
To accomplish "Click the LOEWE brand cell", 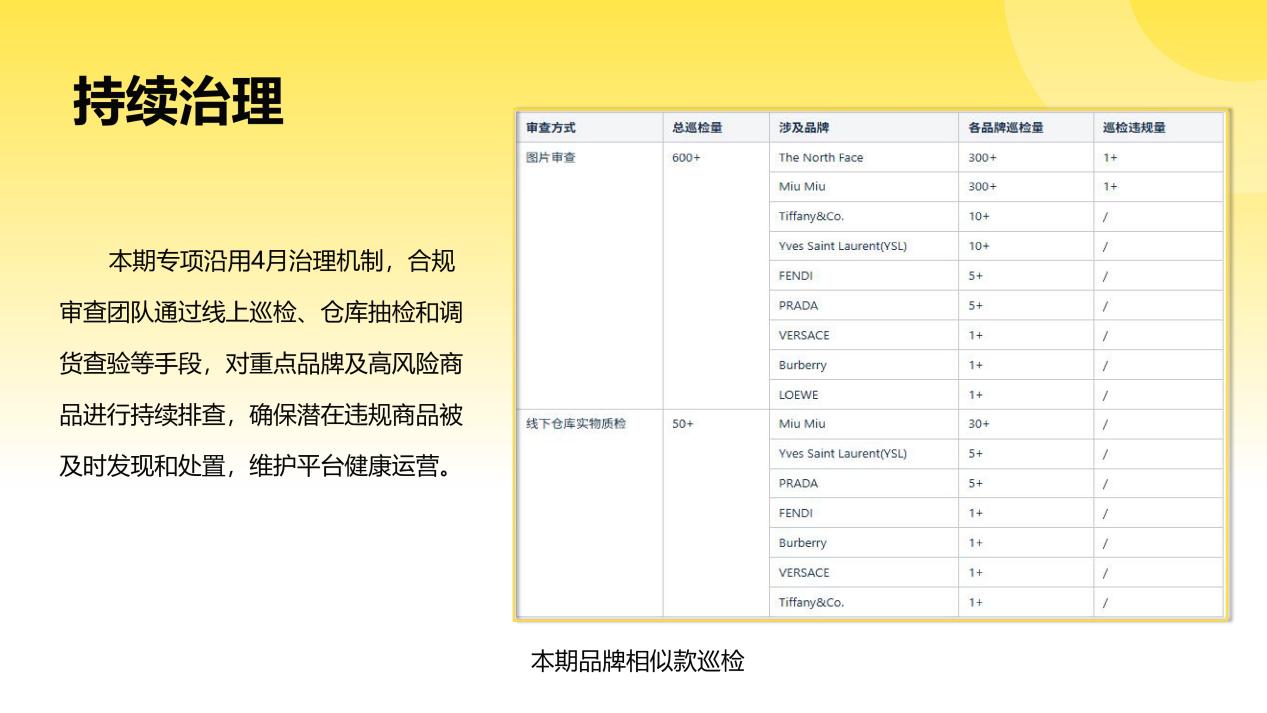I will coord(798,394).
